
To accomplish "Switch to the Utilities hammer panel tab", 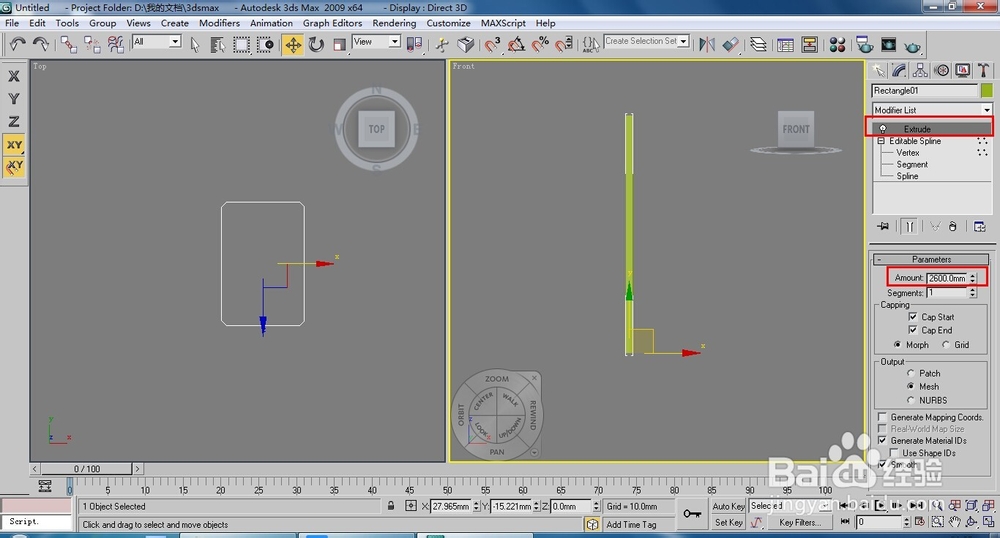I will click(983, 70).
